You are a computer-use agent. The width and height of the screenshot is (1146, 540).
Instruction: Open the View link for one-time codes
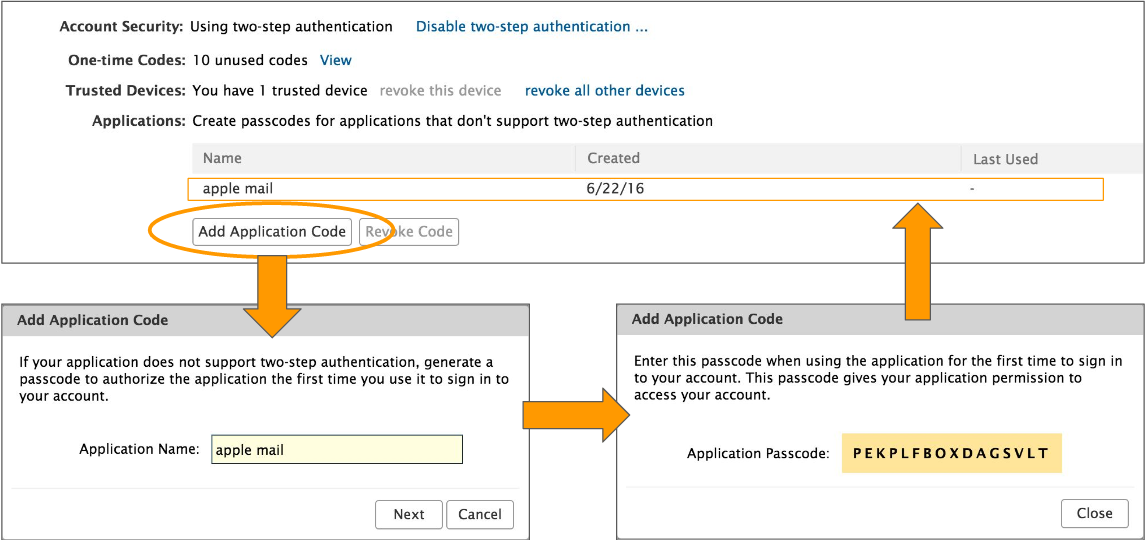[336, 61]
